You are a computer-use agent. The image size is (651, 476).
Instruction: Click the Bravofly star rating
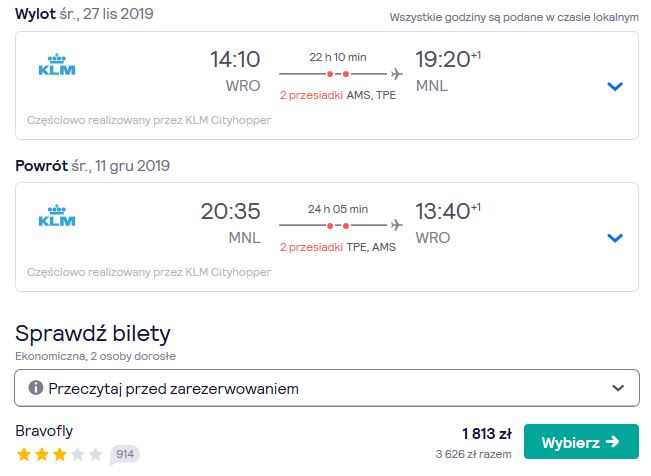point(59,454)
